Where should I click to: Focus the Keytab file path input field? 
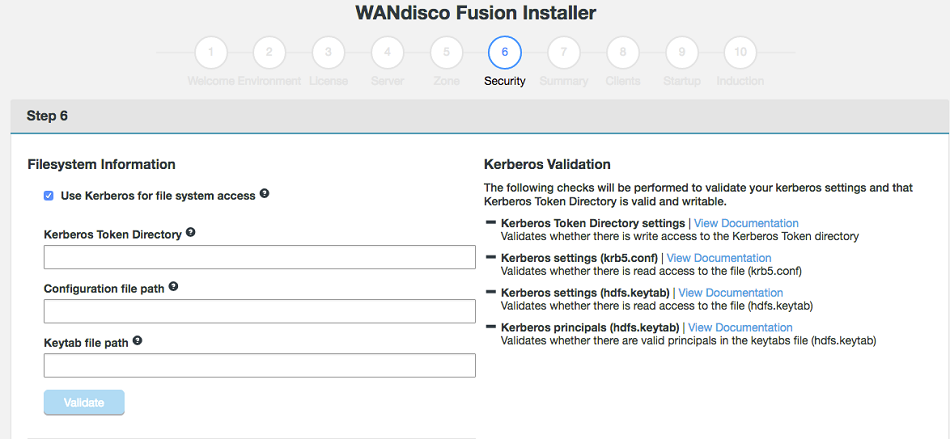click(x=259, y=366)
